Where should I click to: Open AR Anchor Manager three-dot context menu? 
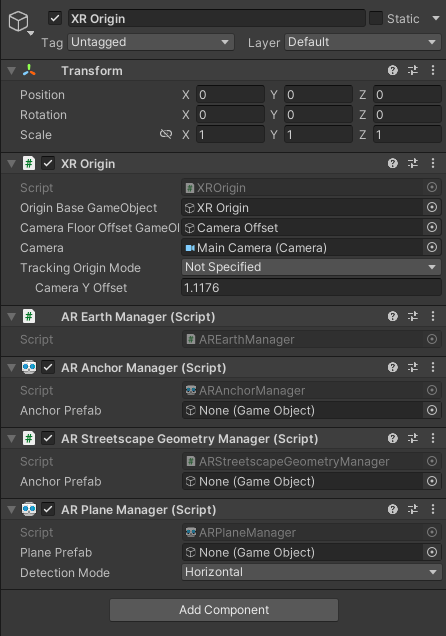(x=433, y=367)
